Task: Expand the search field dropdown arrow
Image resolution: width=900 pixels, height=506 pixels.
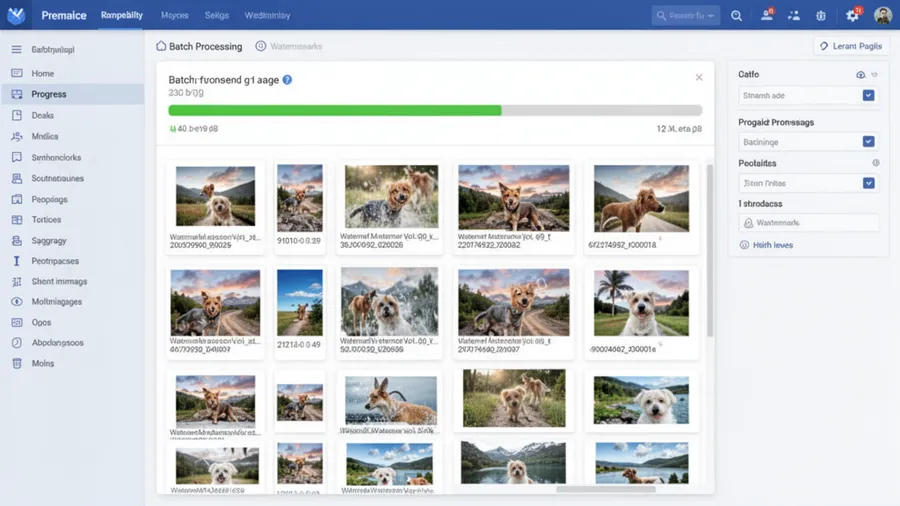Action: coord(711,16)
